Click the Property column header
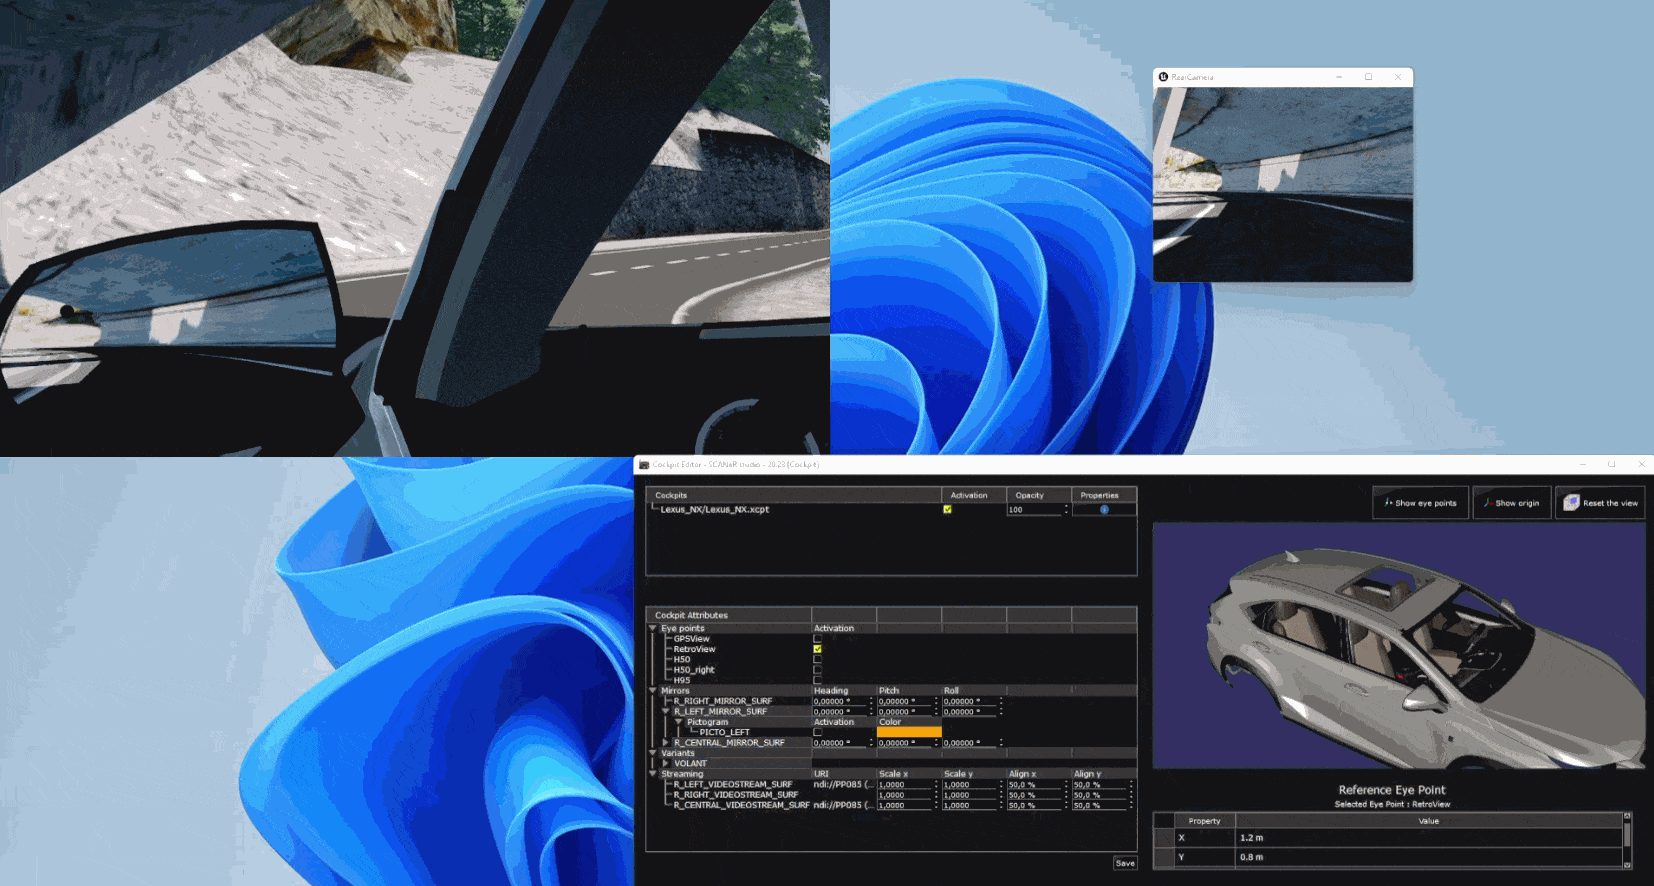 tap(1204, 821)
